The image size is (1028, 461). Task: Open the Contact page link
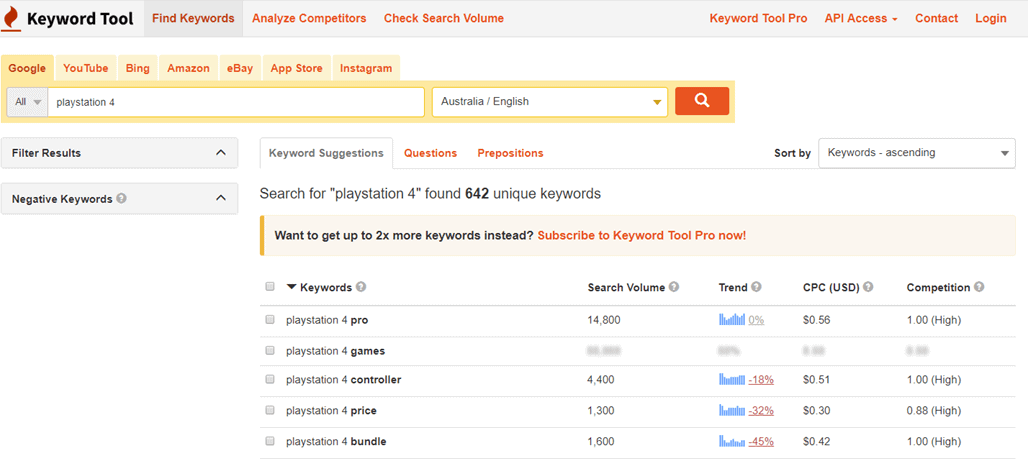tap(936, 18)
